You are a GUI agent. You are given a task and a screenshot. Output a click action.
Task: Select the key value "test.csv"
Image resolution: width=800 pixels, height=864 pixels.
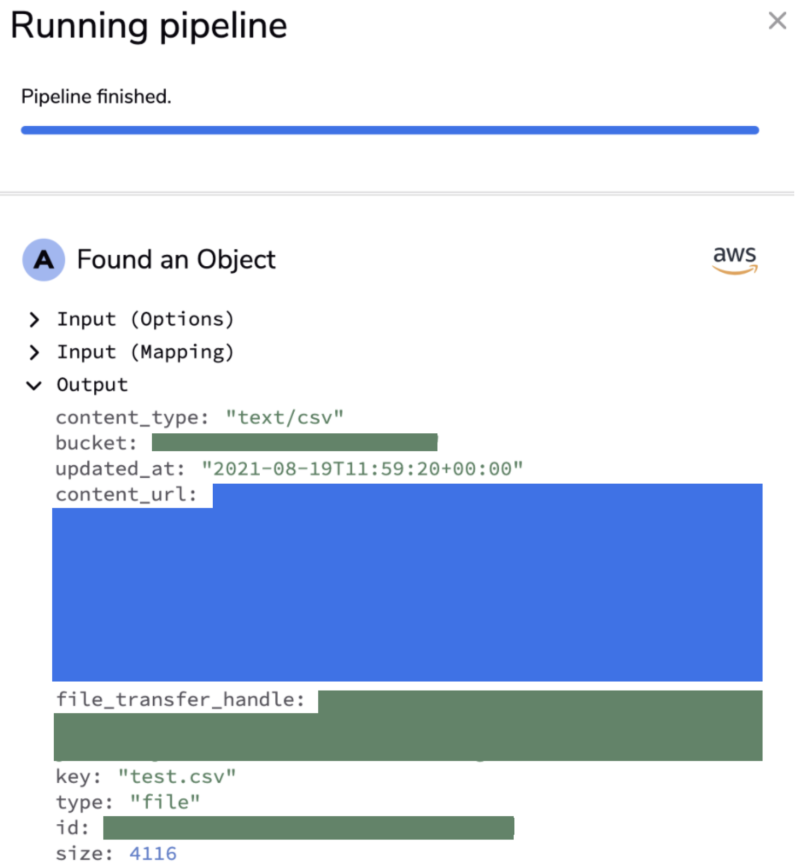(177, 776)
